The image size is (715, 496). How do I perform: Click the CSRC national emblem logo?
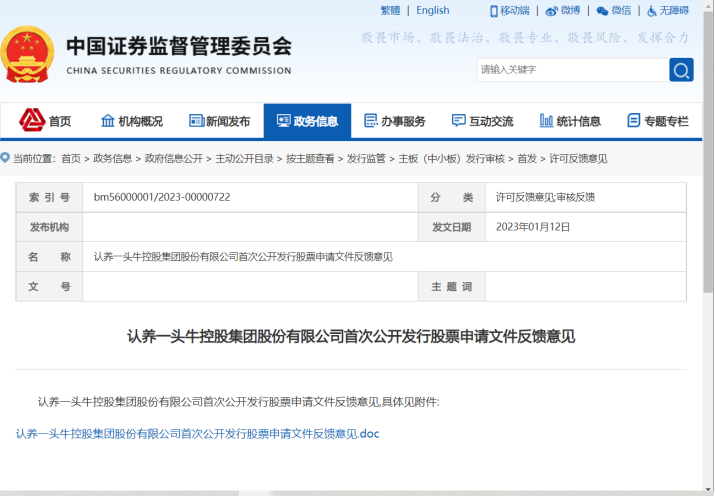tap(28, 56)
